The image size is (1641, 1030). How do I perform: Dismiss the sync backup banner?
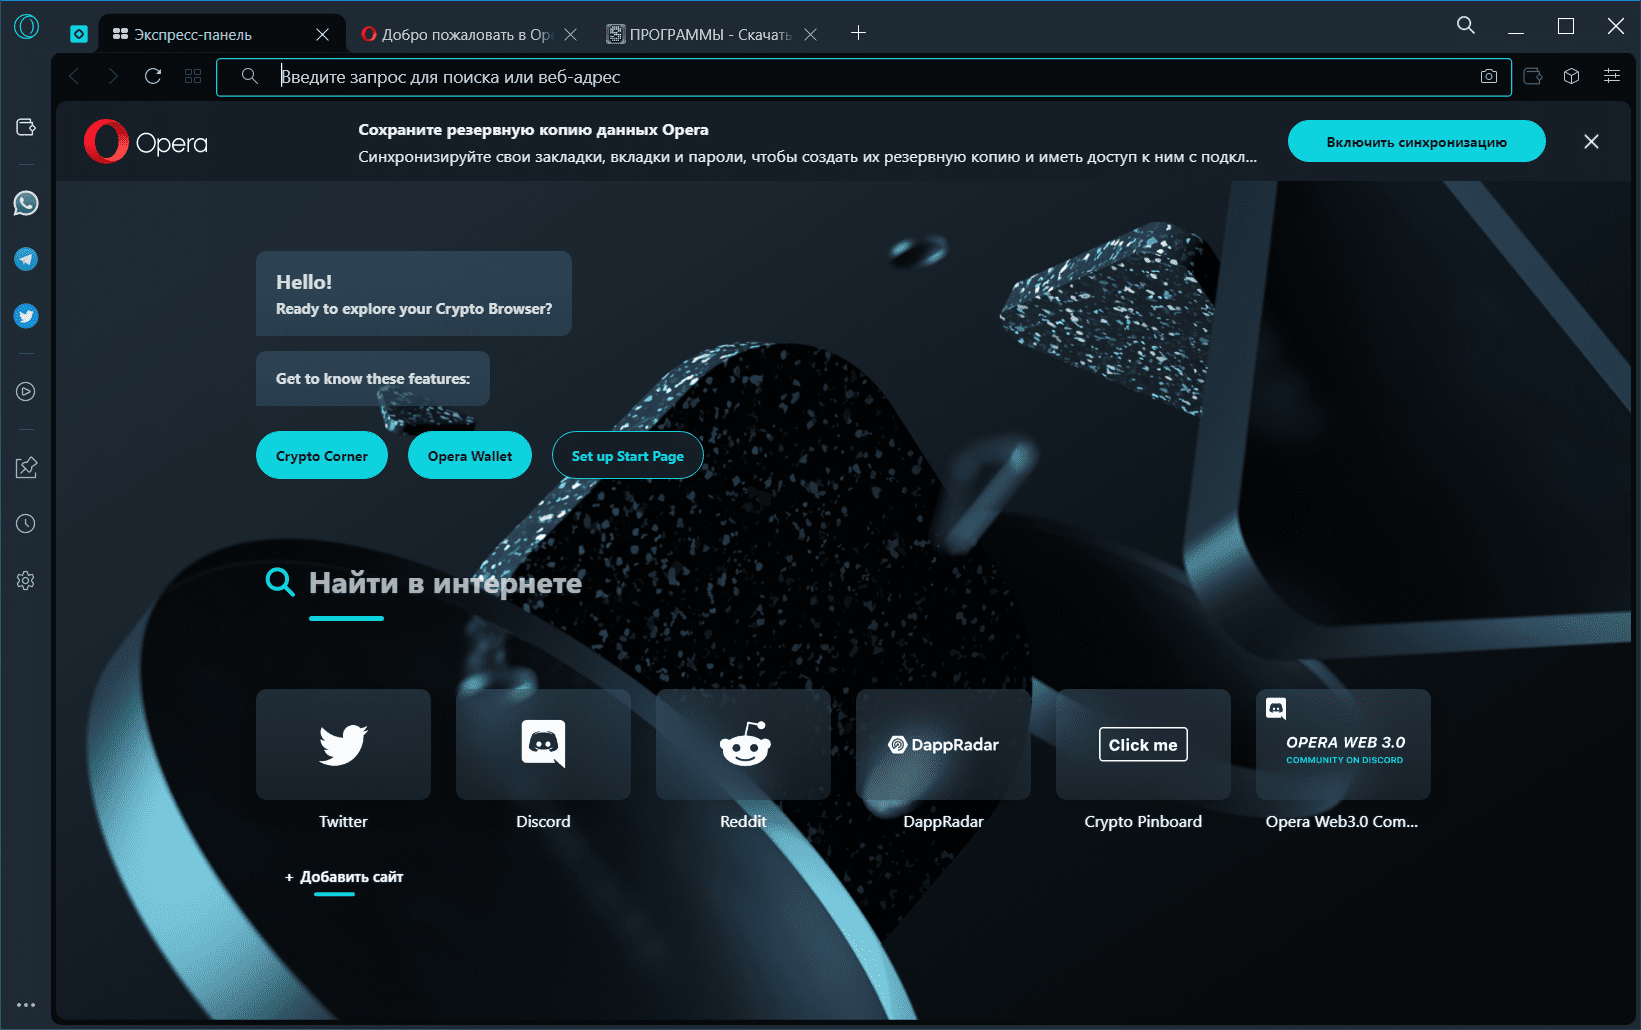[x=1591, y=142]
